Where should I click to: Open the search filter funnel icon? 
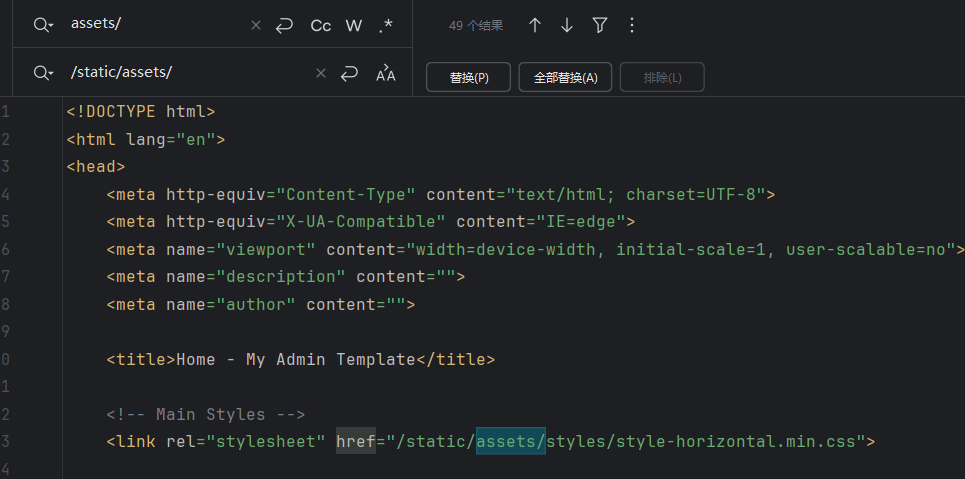pos(599,25)
